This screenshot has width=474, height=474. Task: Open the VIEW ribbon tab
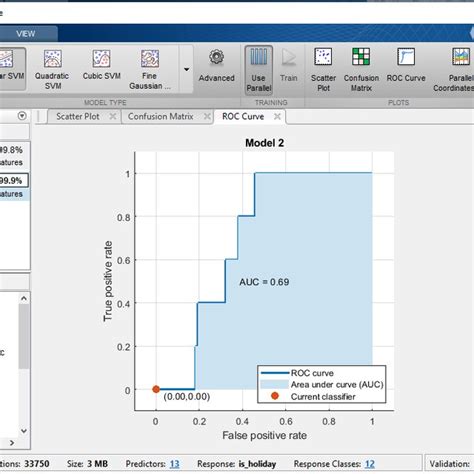coord(26,34)
